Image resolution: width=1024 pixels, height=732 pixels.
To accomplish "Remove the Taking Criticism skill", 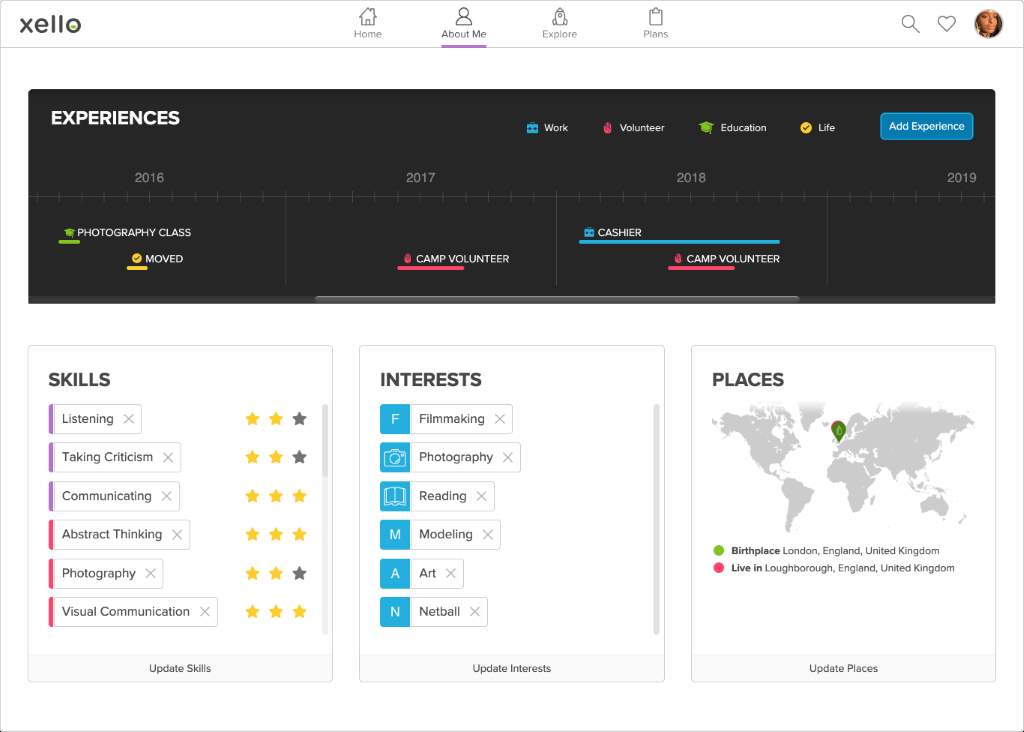I will (169, 457).
